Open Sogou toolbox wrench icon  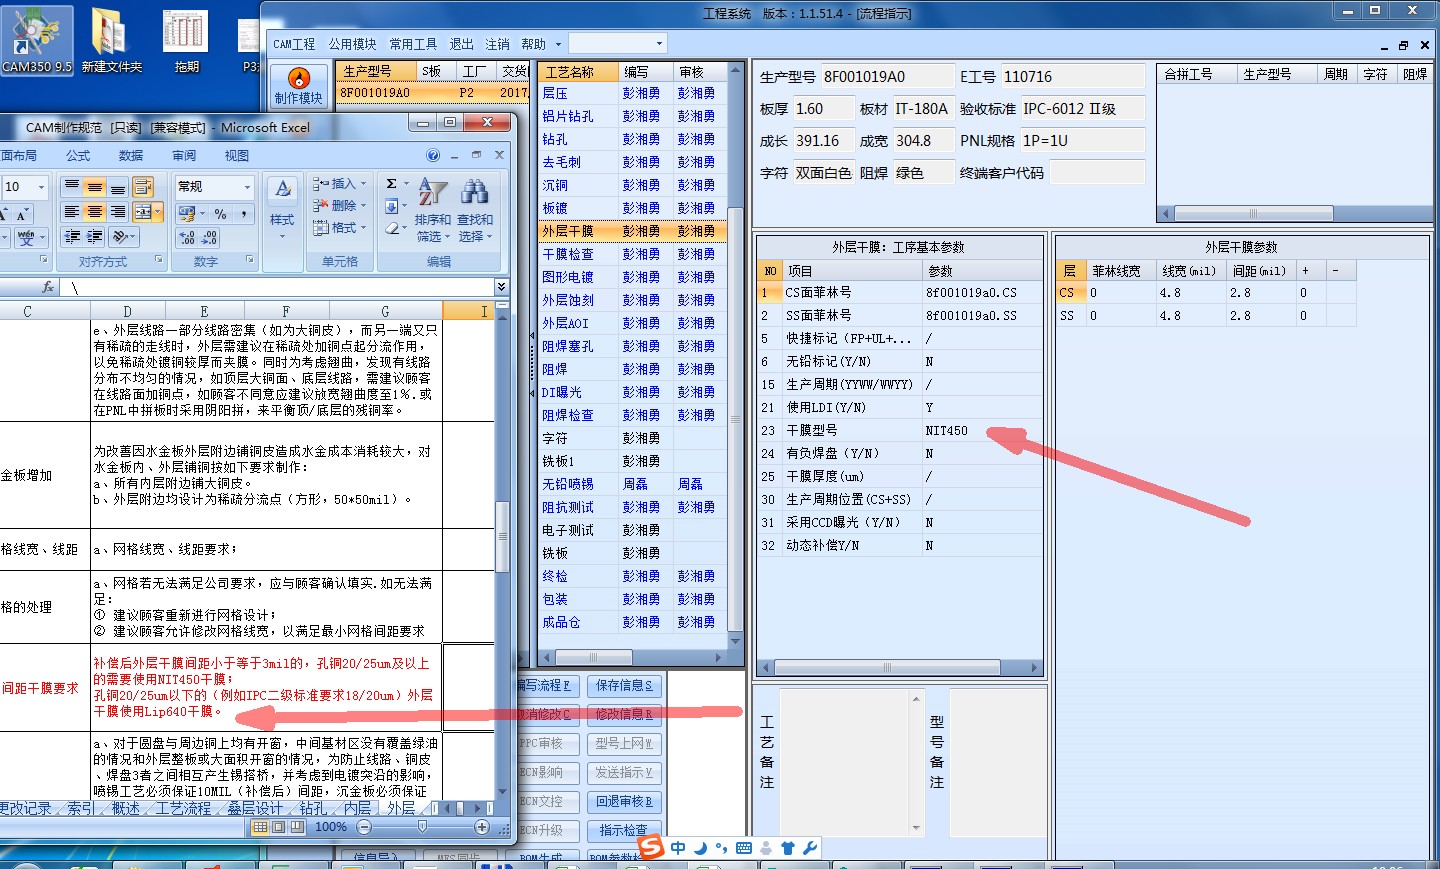(x=810, y=848)
